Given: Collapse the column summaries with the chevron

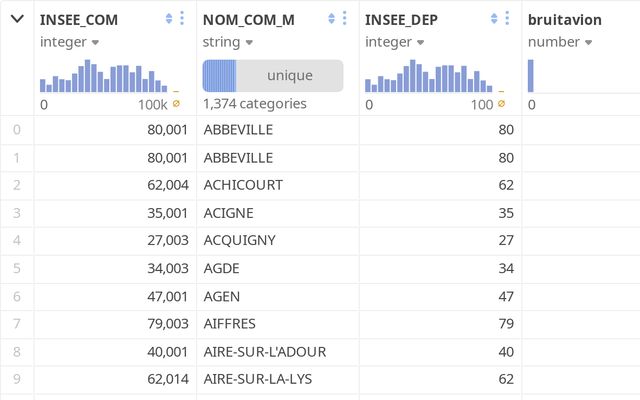Looking at the screenshot, I should 17,19.
